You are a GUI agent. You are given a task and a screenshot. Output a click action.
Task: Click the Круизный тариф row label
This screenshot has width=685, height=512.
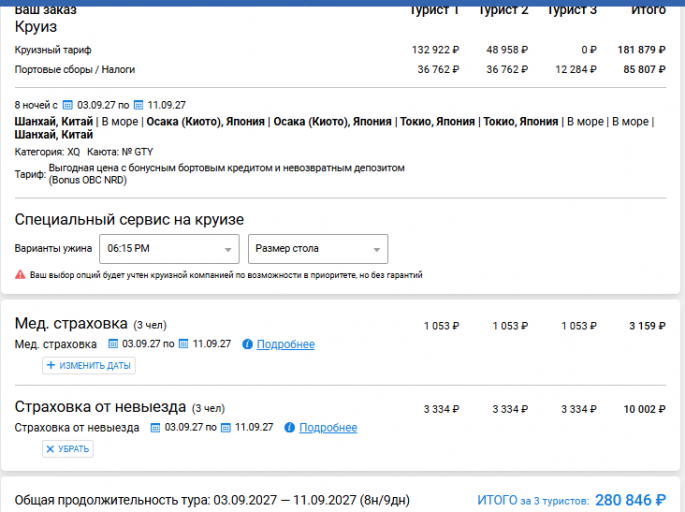[53, 50]
